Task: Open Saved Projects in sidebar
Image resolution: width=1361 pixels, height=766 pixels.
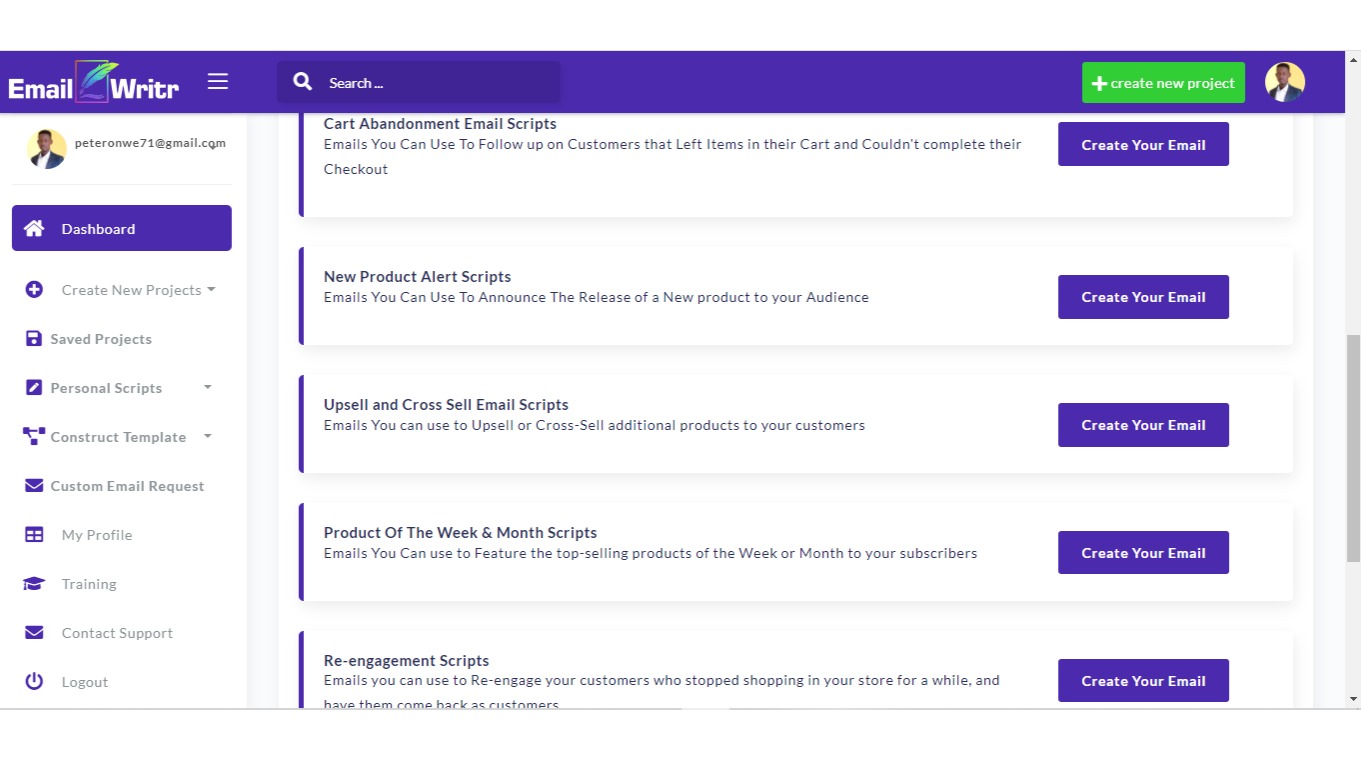Action: [101, 339]
